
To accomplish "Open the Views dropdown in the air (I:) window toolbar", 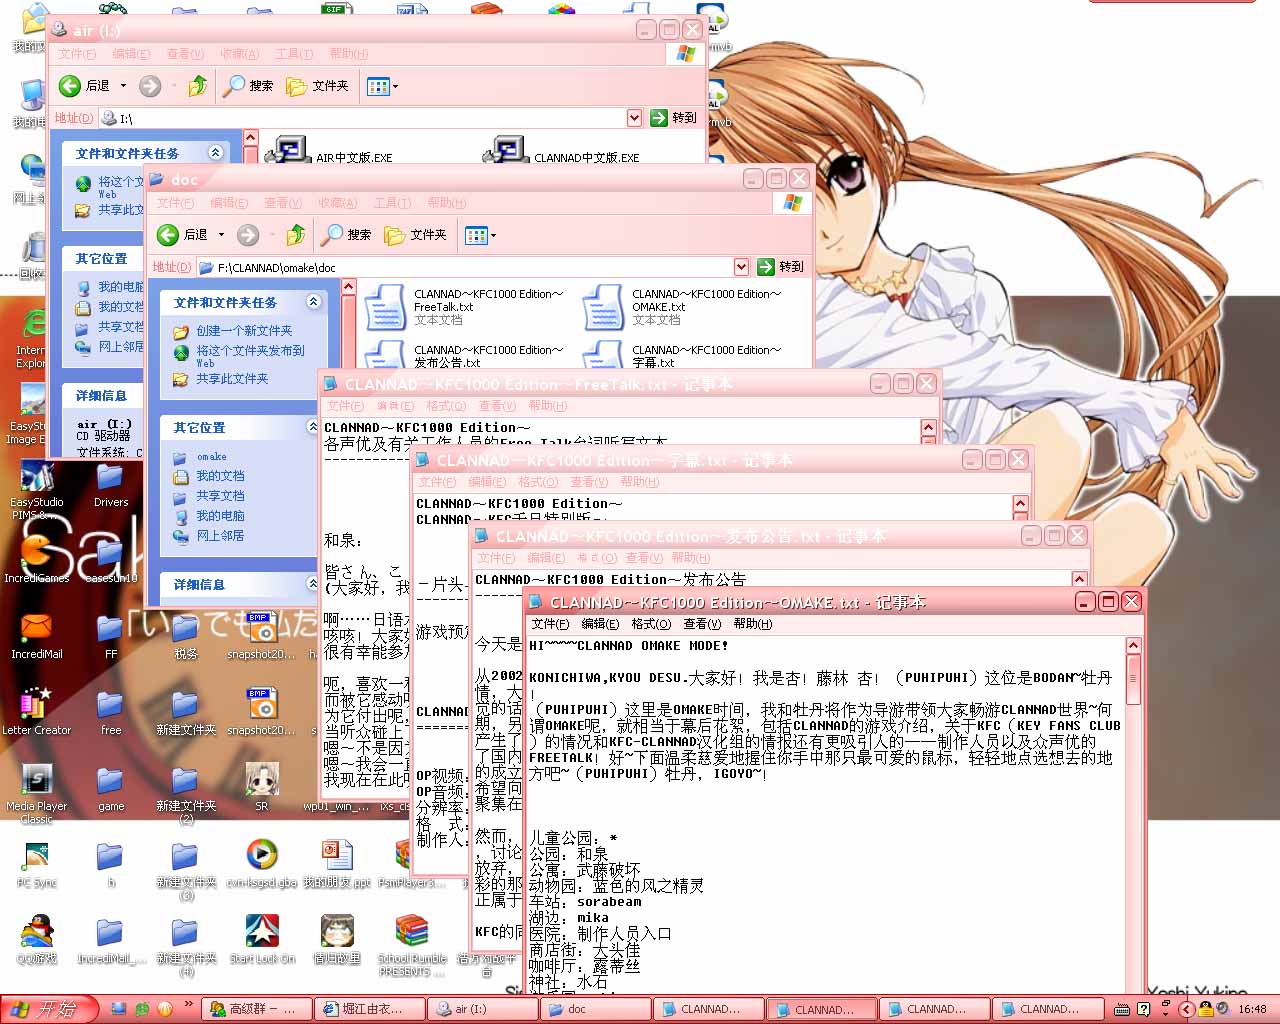I will (x=382, y=86).
